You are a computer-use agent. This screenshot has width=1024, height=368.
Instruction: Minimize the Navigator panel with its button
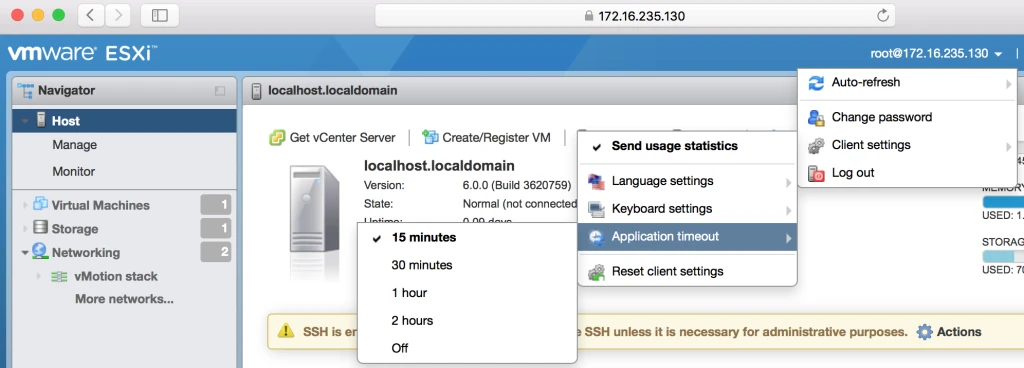click(220, 91)
